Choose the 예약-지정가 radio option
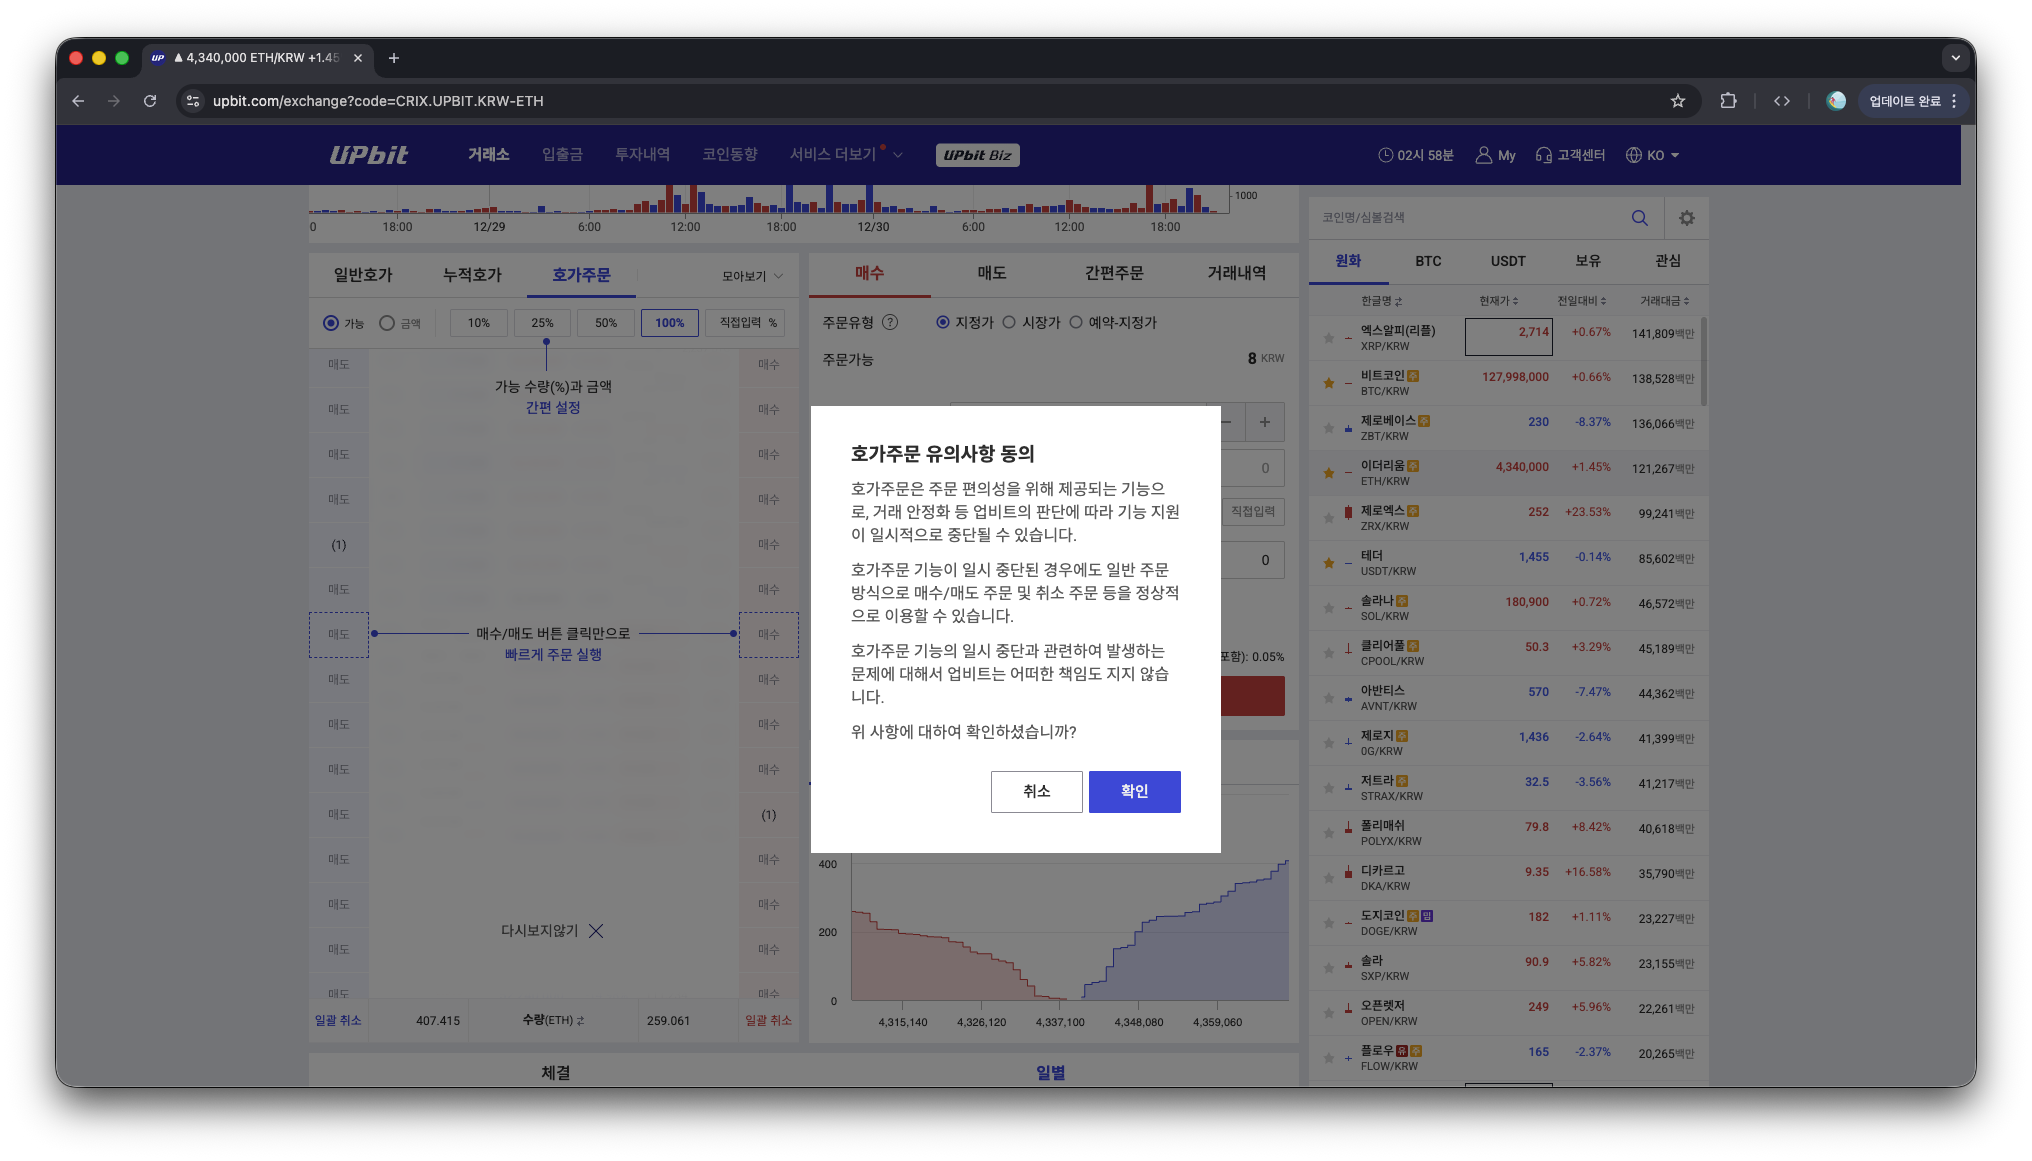Screen dimensions: 2032x1161 (1076, 322)
